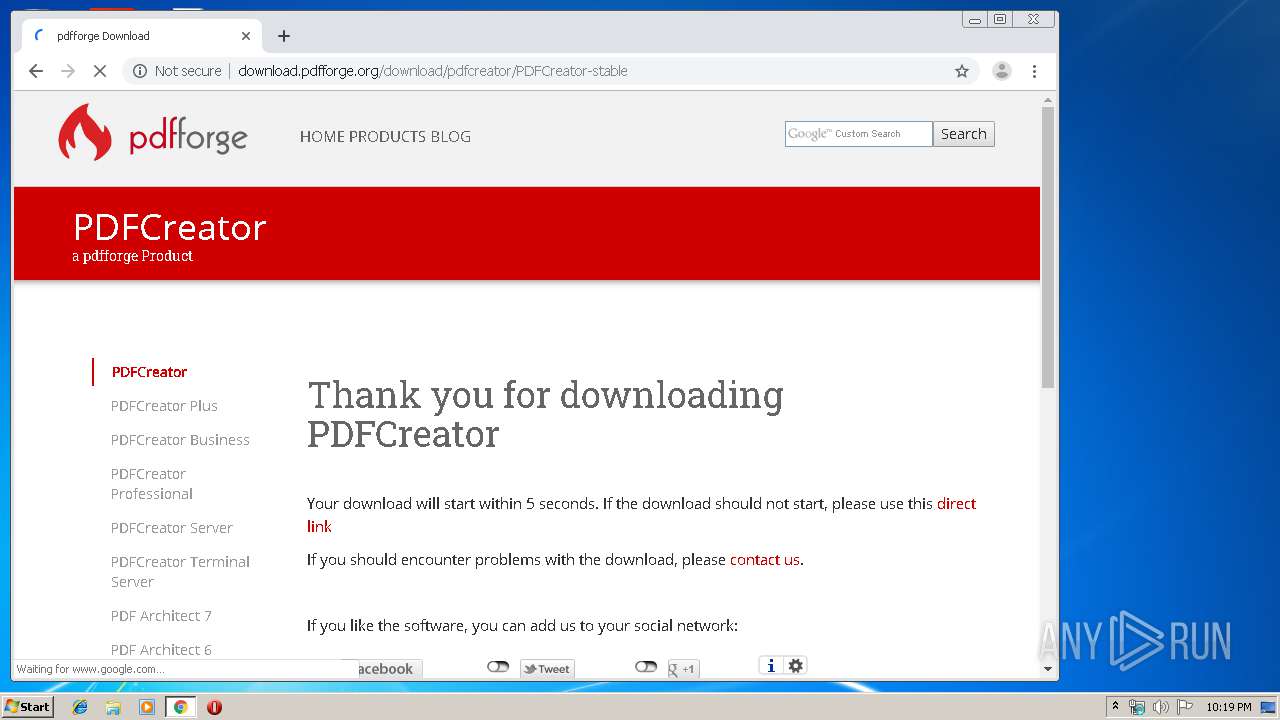This screenshot has width=1280, height=720.
Task: Open the social sharing settings gear
Action: (795, 666)
